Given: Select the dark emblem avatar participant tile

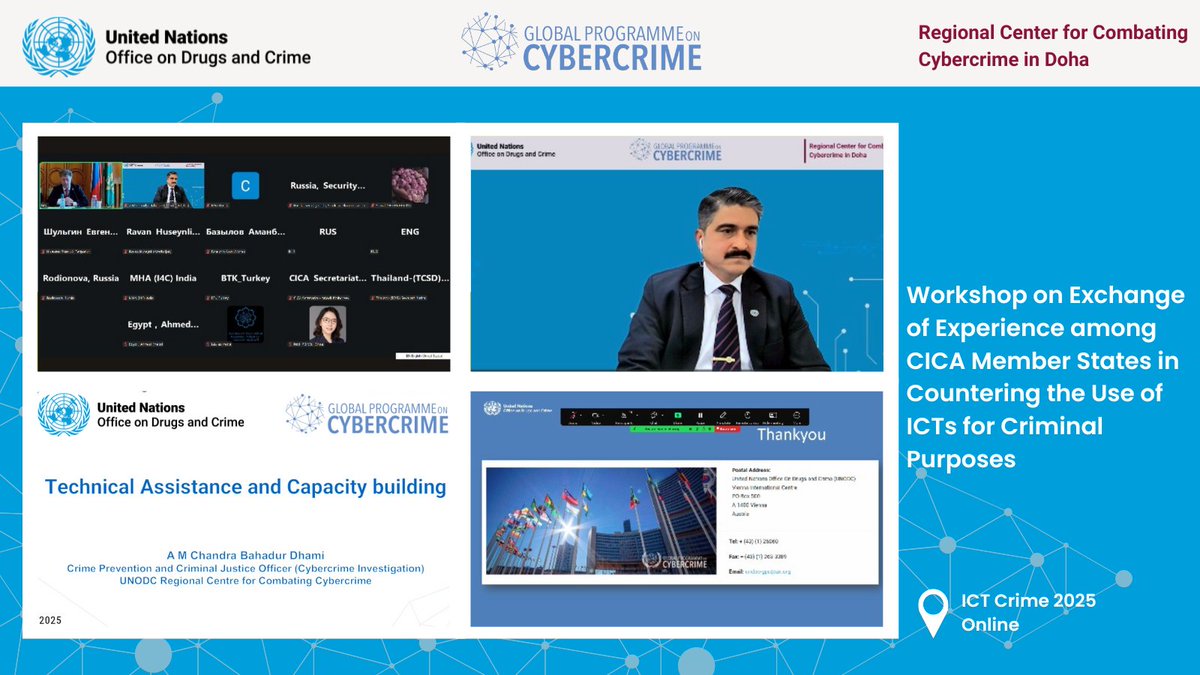Looking at the screenshot, I should pyautogui.click(x=245, y=325).
